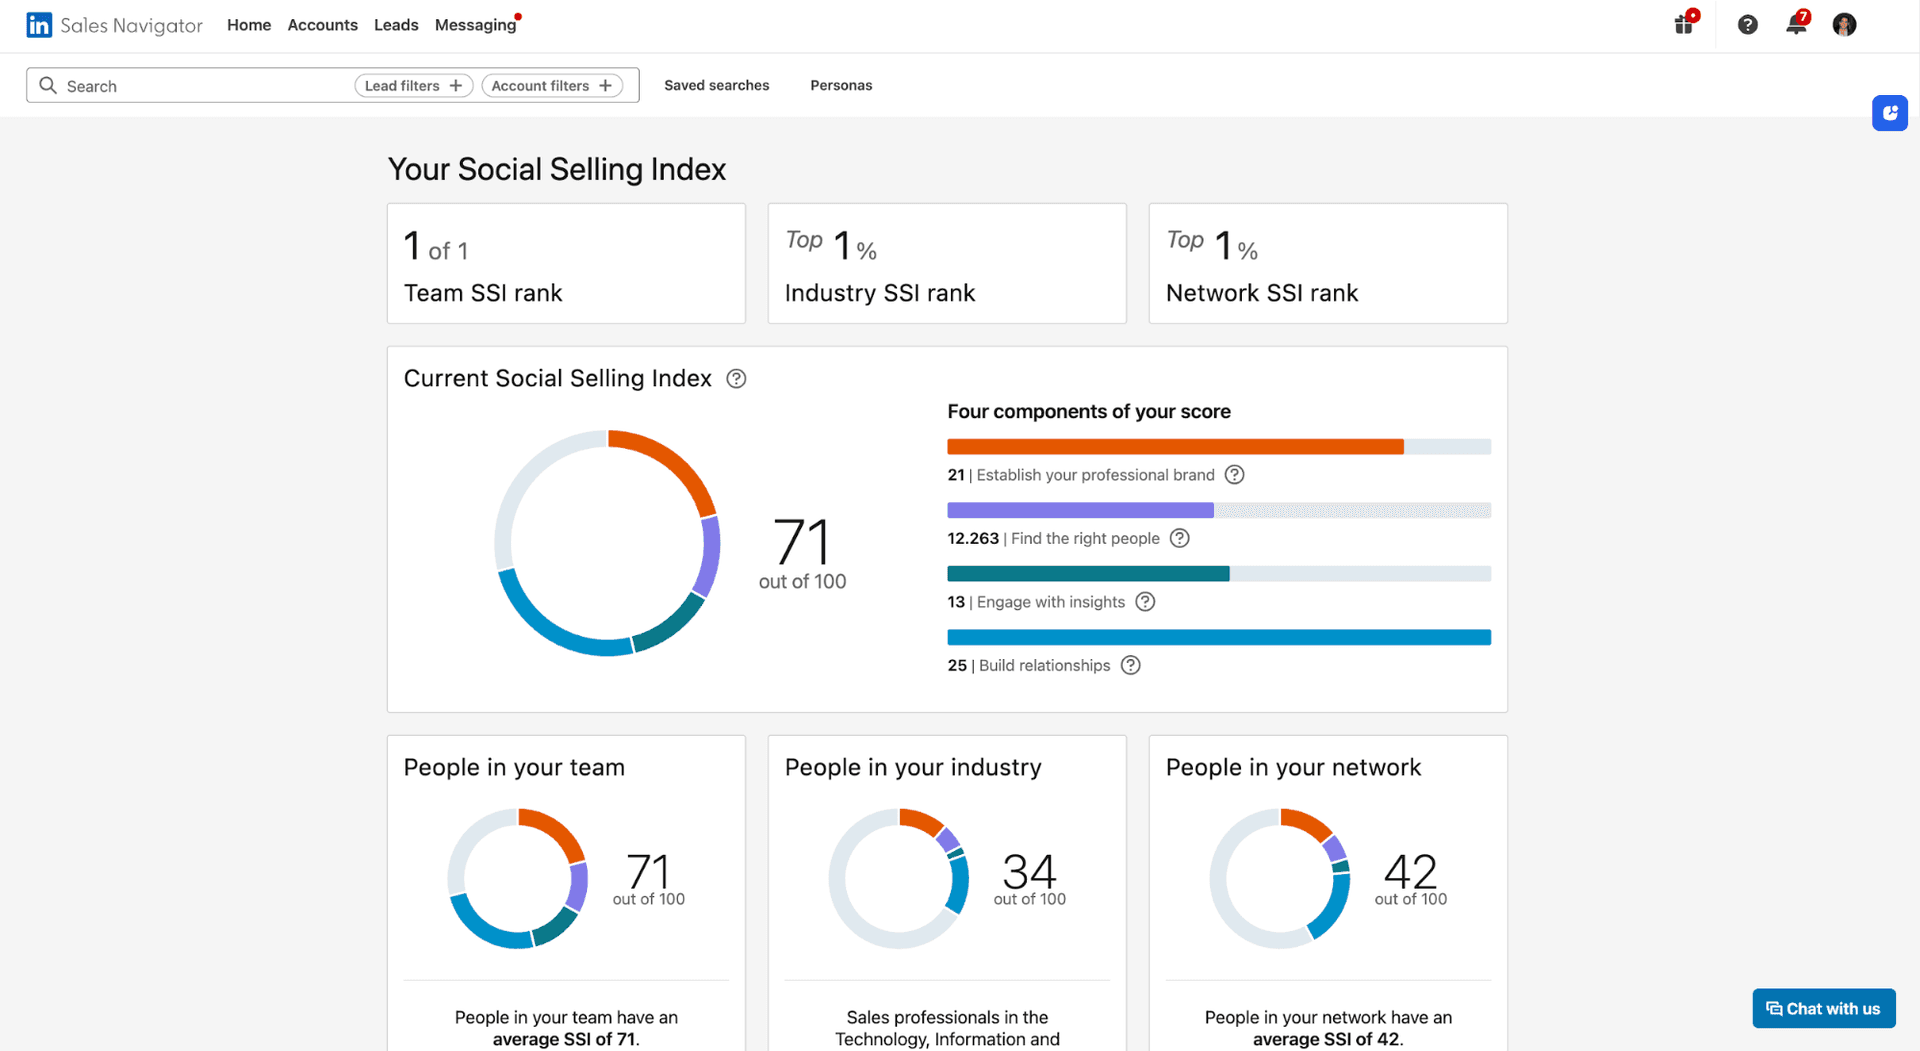Click the search magnifier icon
Screen dimensions: 1920x1051
pyautogui.click(x=48, y=85)
